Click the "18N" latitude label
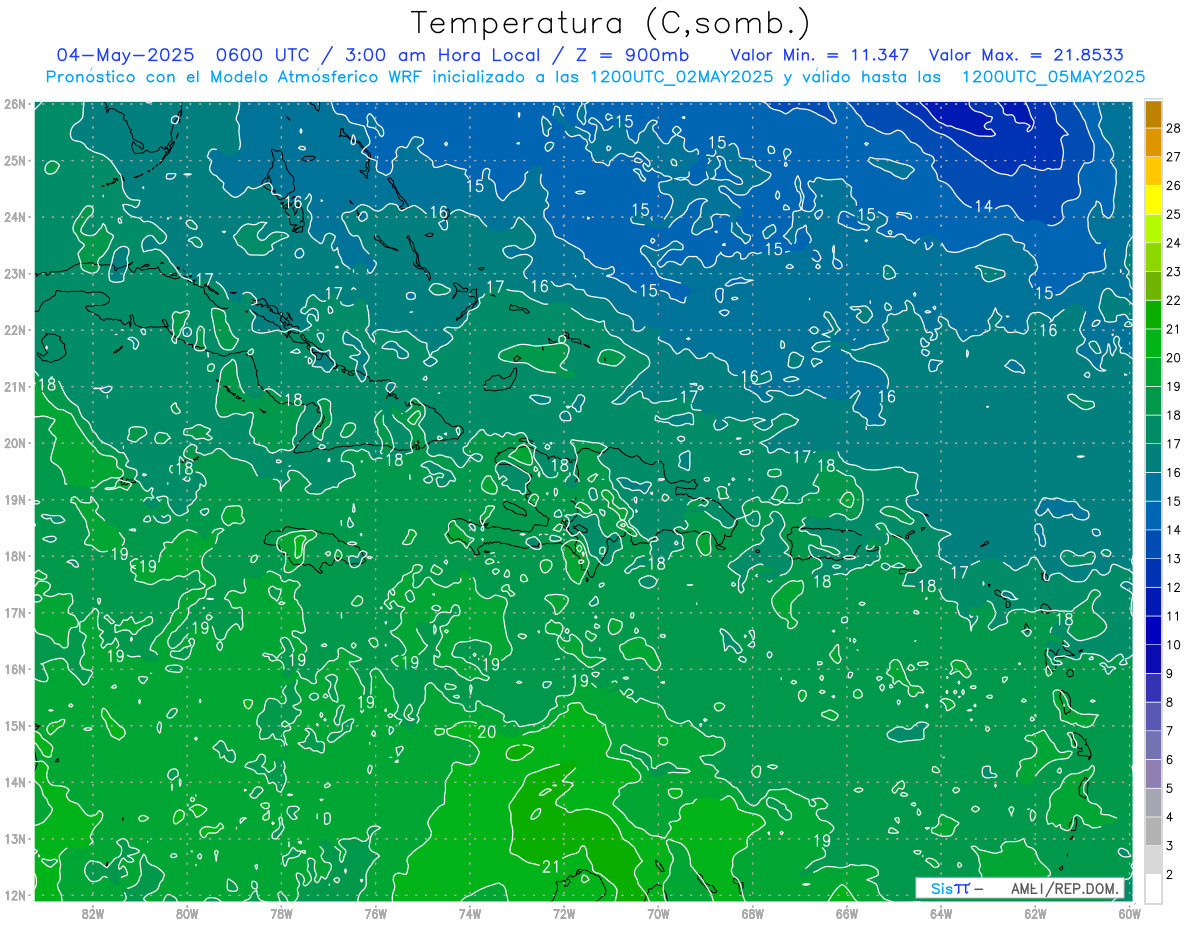 pos(14,555)
